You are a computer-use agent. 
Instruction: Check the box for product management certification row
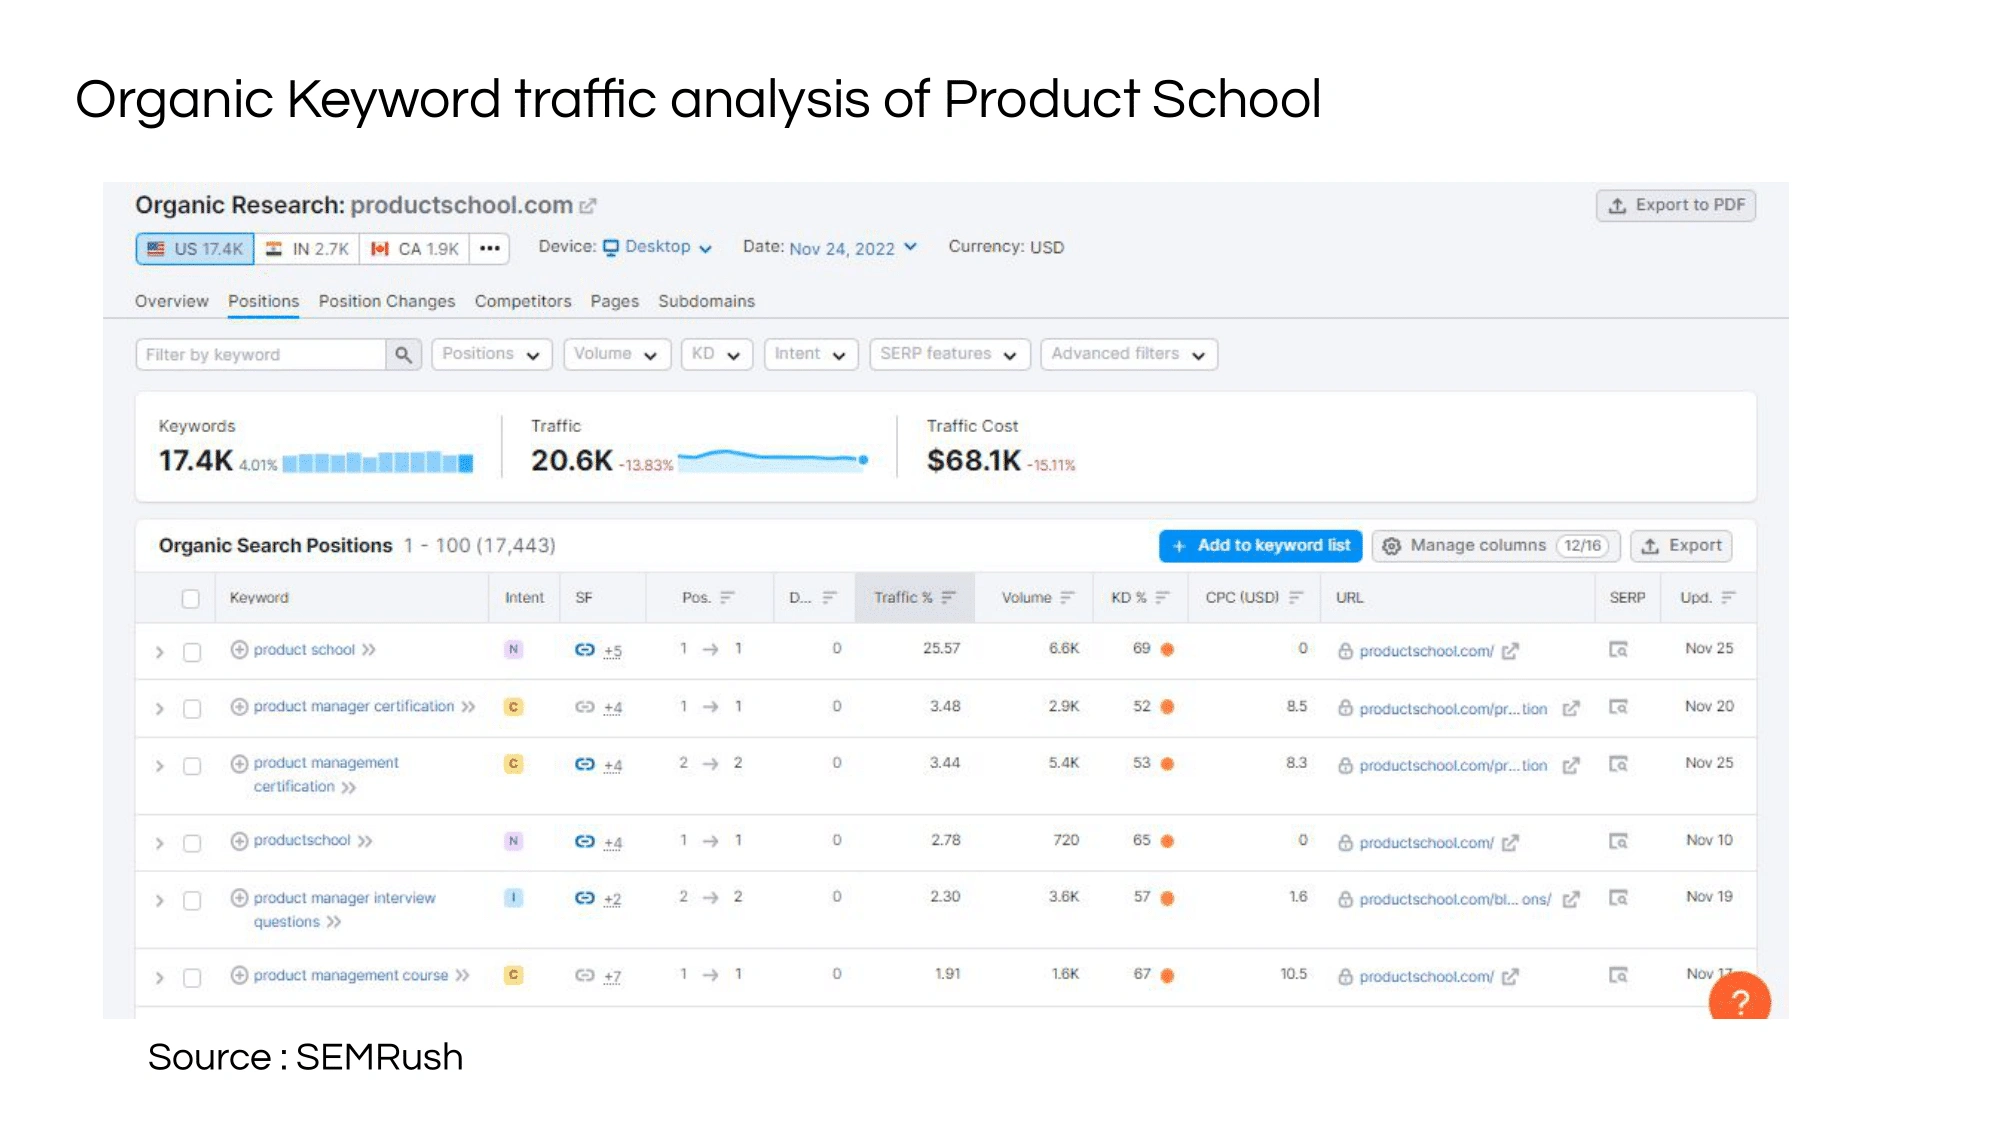[x=192, y=766]
